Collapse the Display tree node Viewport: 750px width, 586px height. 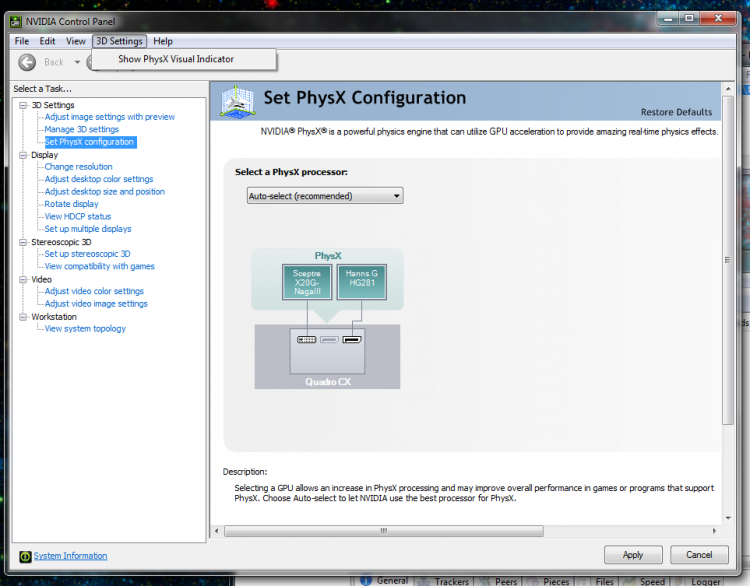pyautogui.click(x=22, y=155)
